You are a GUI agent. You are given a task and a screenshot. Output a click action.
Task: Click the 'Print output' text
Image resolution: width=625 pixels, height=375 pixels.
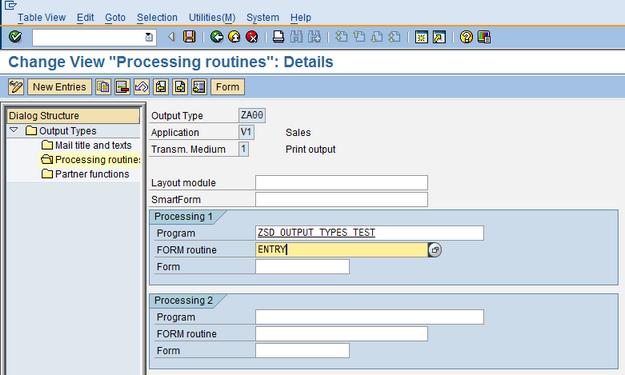pyautogui.click(x=311, y=149)
